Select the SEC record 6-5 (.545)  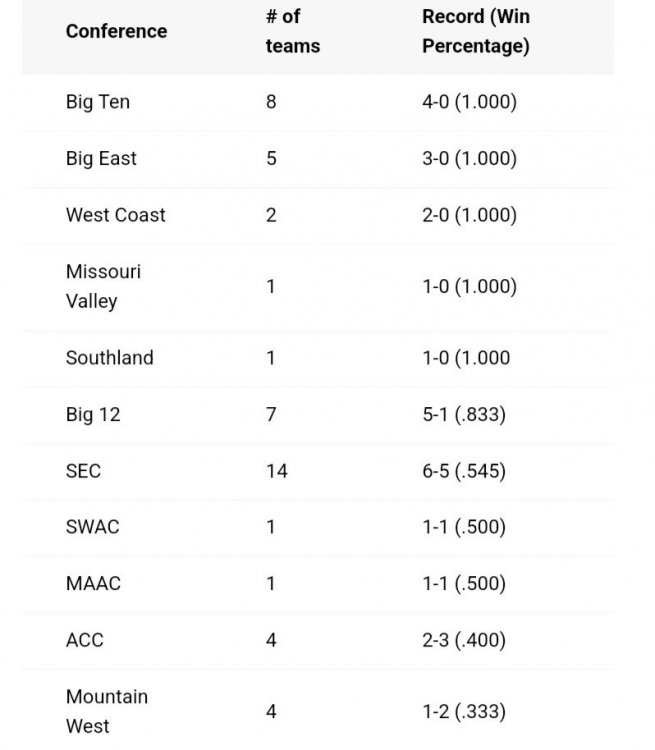click(464, 470)
